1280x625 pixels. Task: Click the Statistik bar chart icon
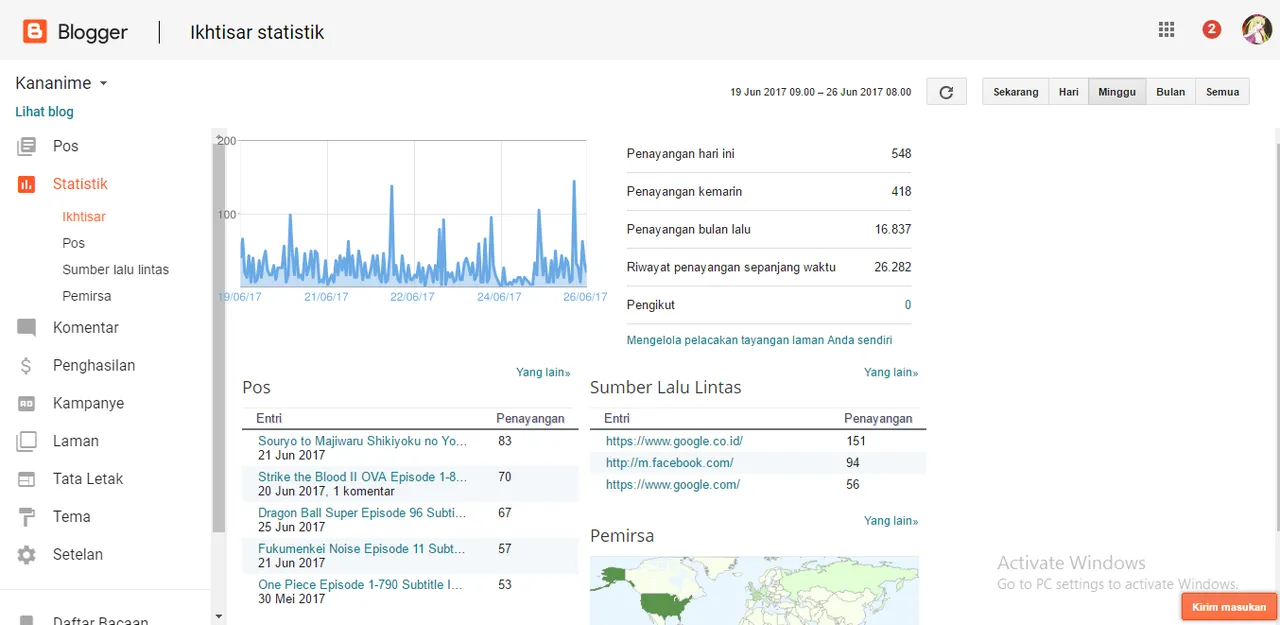27,184
